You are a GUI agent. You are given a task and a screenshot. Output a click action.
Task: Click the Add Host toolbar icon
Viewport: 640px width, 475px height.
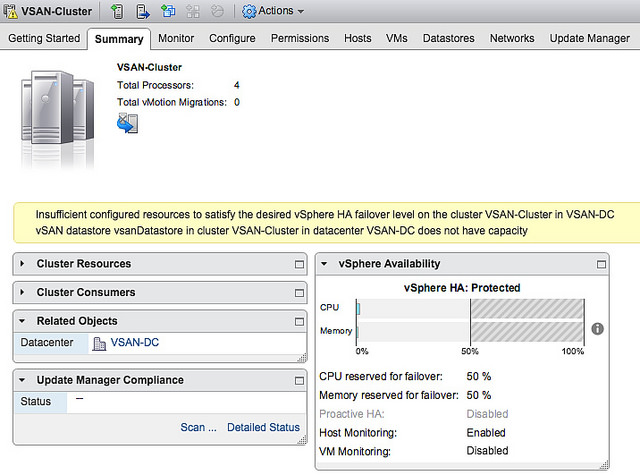(x=117, y=11)
